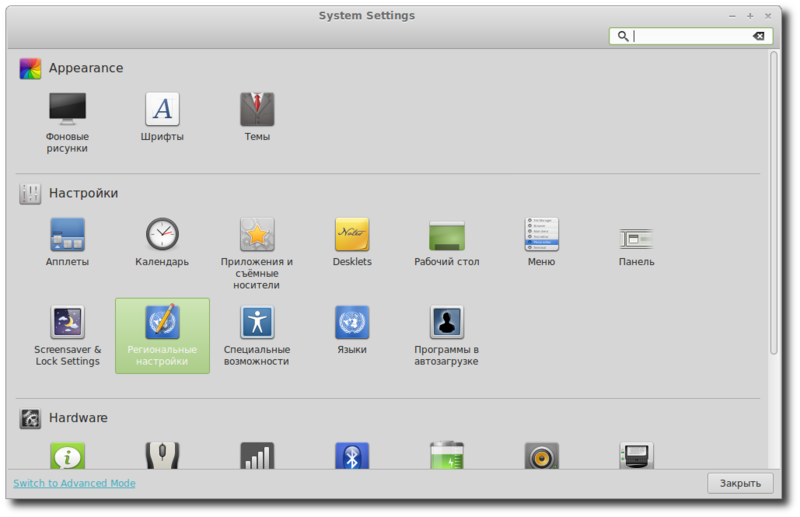Image resolution: width=800 pixels, height=517 pixels.
Task: Close the System Settings window
Action: point(768,16)
